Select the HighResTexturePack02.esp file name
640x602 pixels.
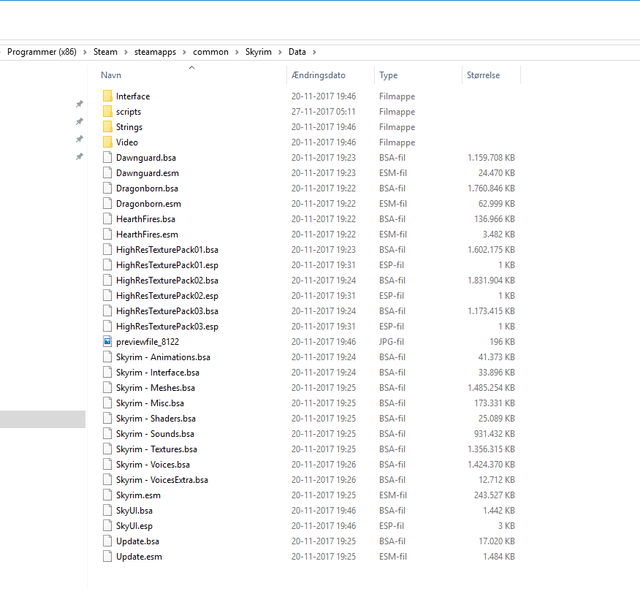pyautogui.click(x=167, y=295)
